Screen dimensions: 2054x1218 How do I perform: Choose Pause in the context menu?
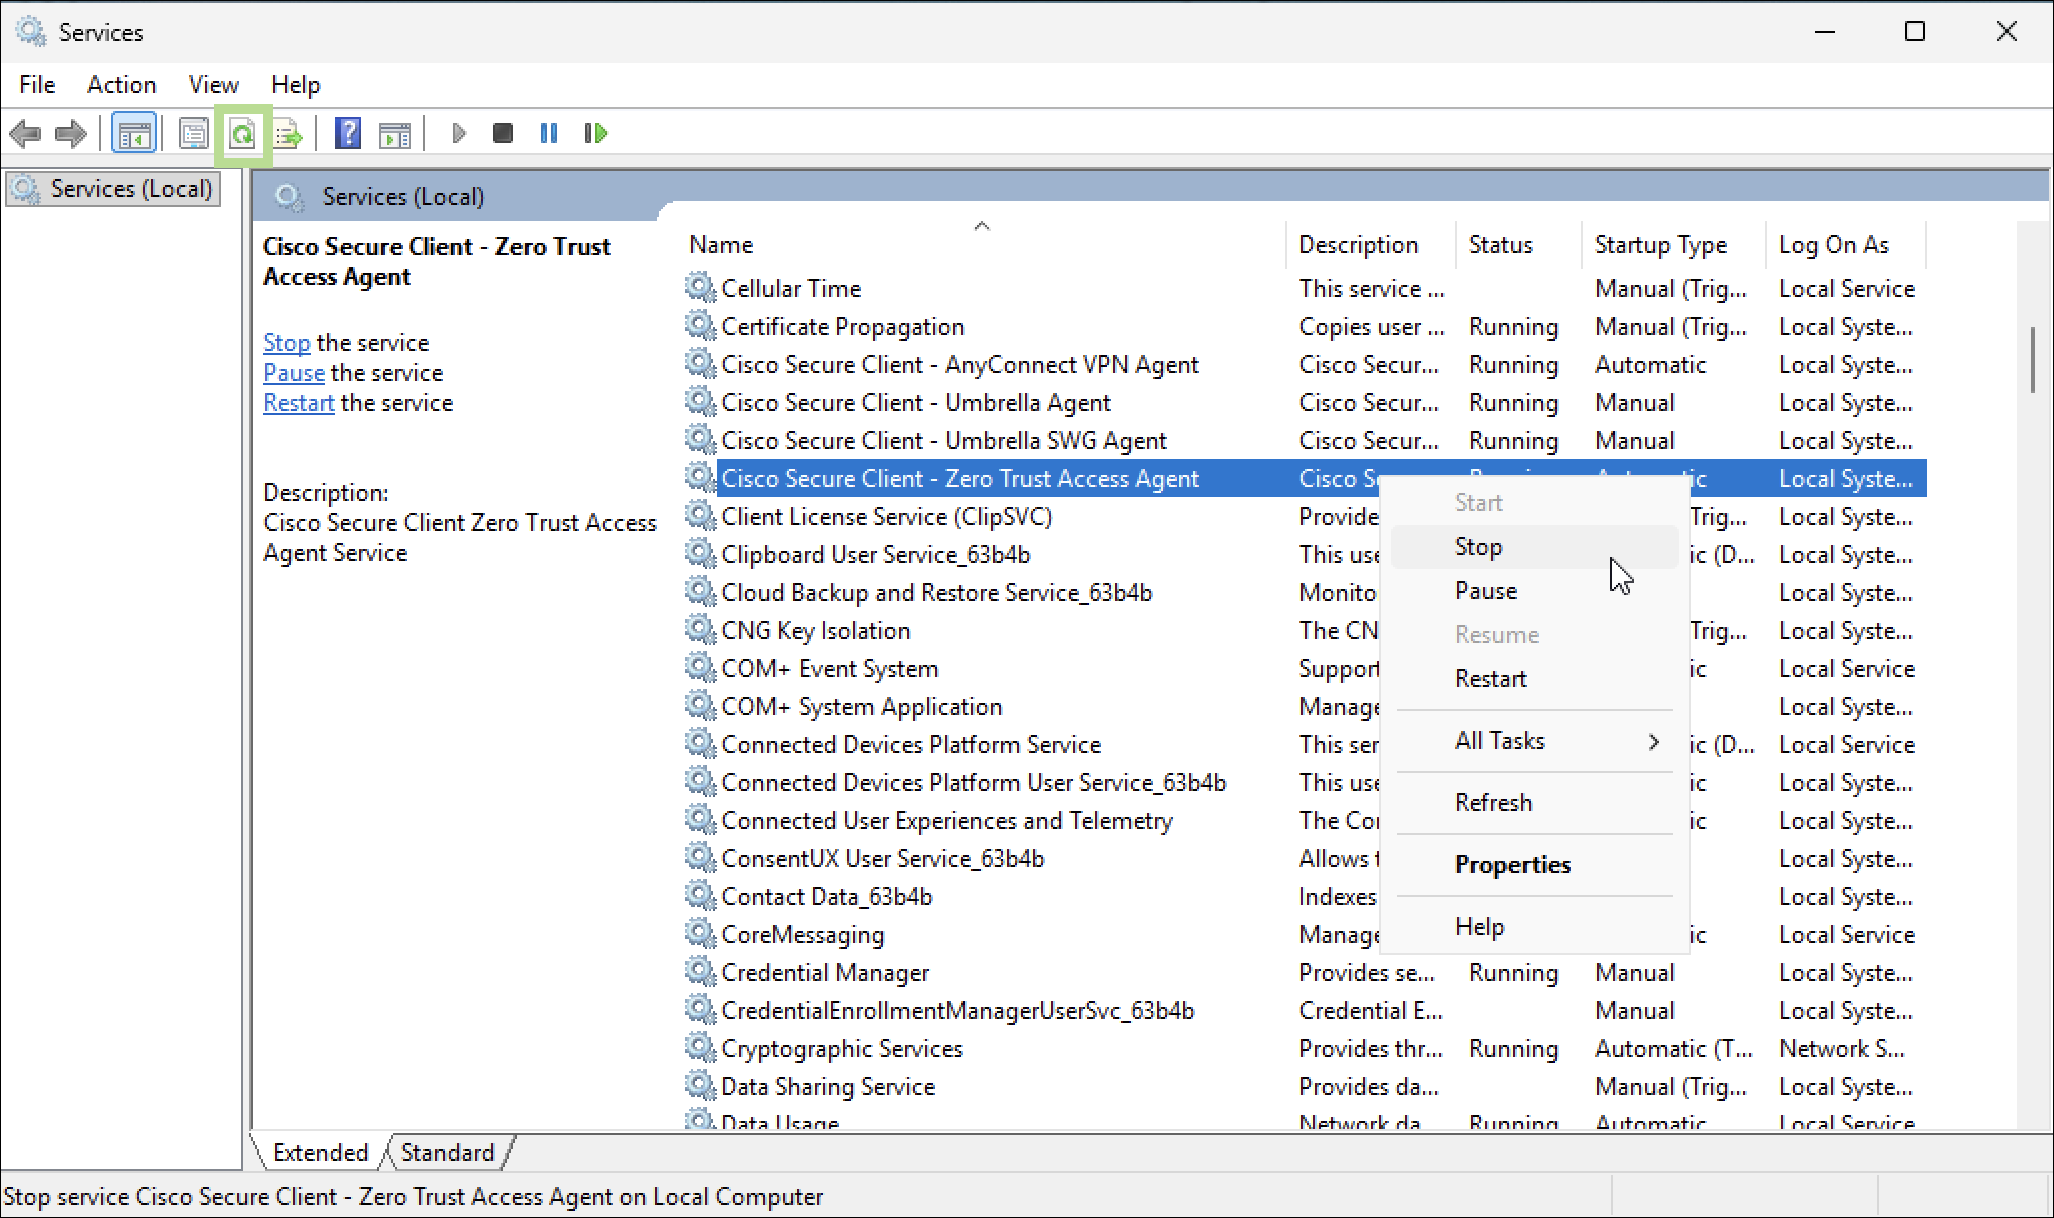pyautogui.click(x=1534, y=591)
